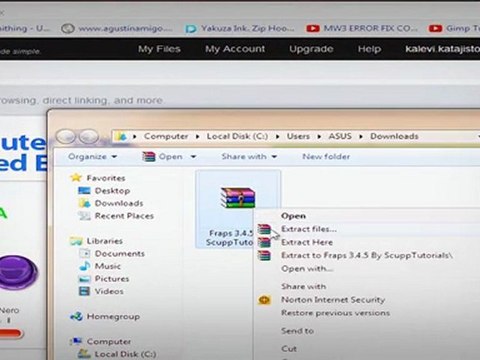Image resolution: width=480 pixels, height=360 pixels.
Task: Open www.agustinamigo bookmark
Action: click(117, 29)
